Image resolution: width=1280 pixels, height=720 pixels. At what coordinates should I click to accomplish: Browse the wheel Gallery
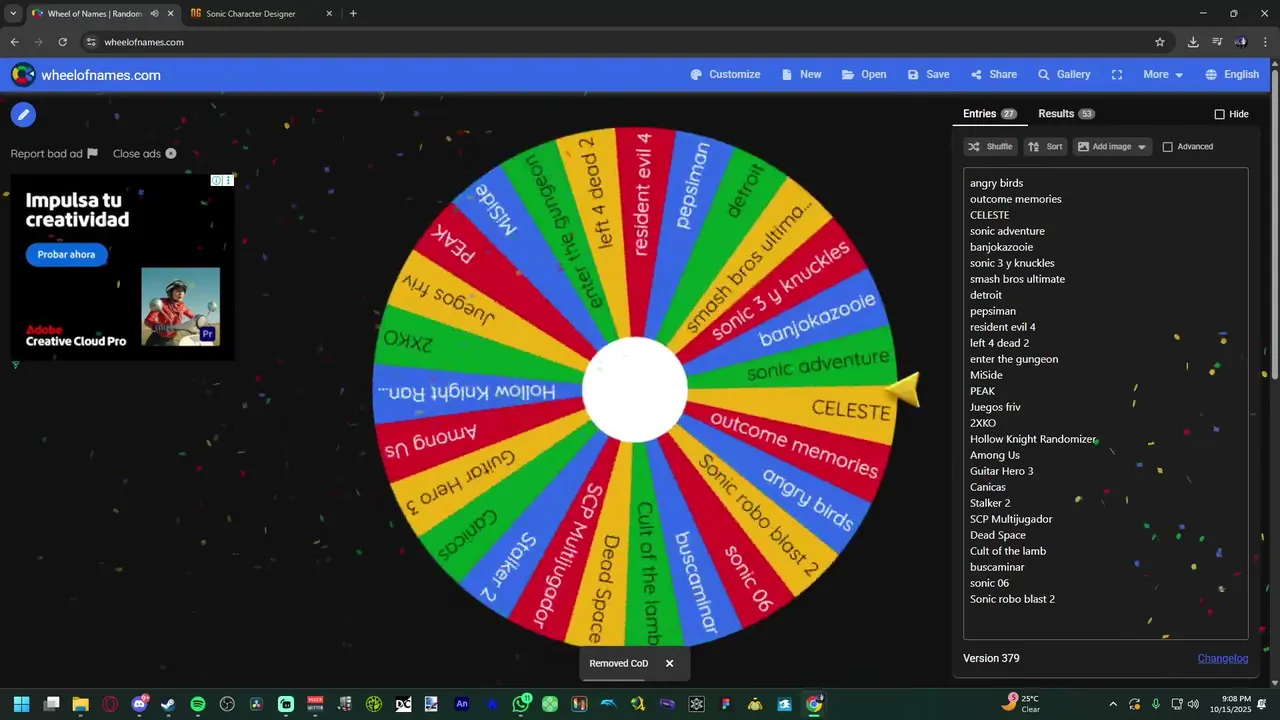(x=1064, y=75)
